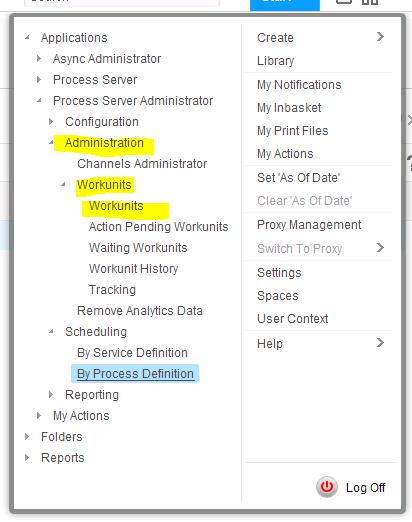Expand the Folders tree node
The height and width of the screenshot is (522, 412).
click(27, 437)
